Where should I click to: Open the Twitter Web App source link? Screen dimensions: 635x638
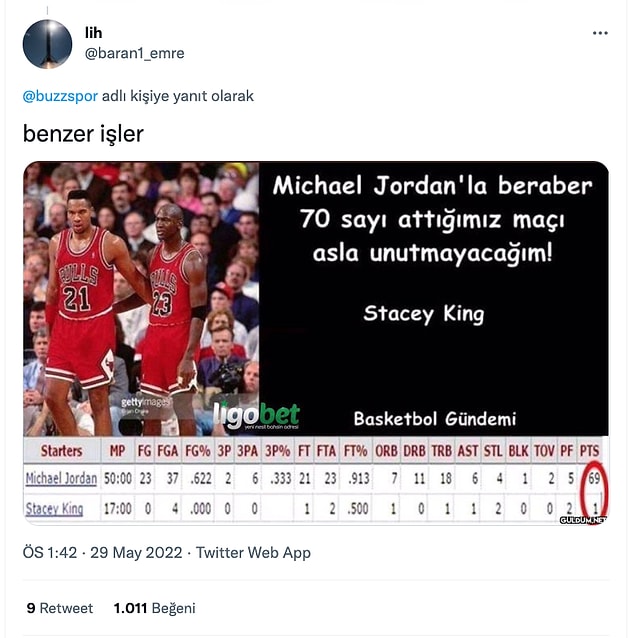253,553
